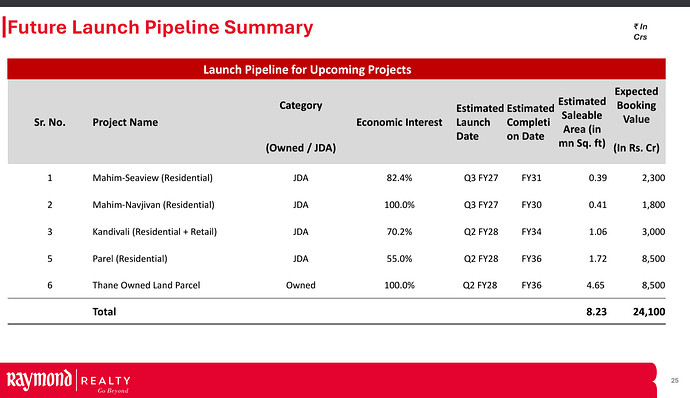Image resolution: width=690 pixels, height=398 pixels.
Task: Click the Future Launch Pipeline Summary title
Action: [x=160, y=27]
